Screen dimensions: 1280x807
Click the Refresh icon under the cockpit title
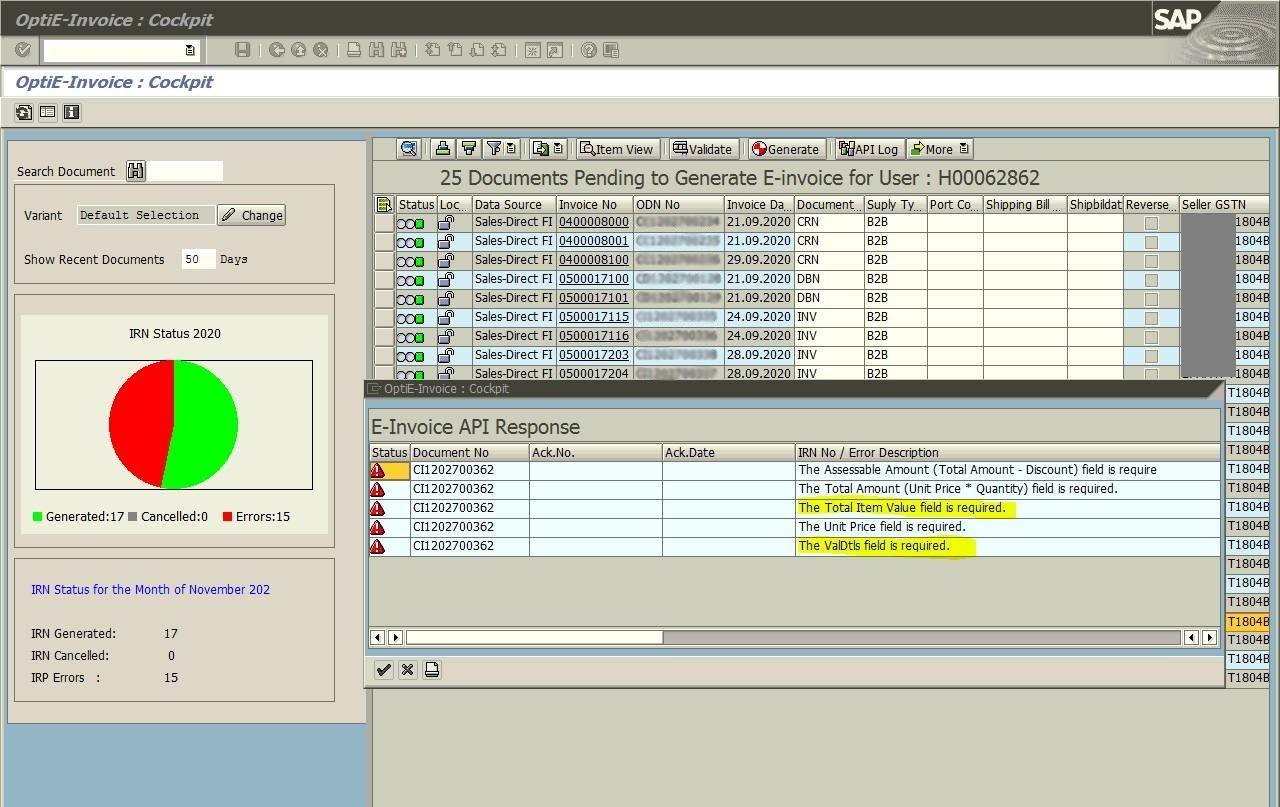coord(24,112)
